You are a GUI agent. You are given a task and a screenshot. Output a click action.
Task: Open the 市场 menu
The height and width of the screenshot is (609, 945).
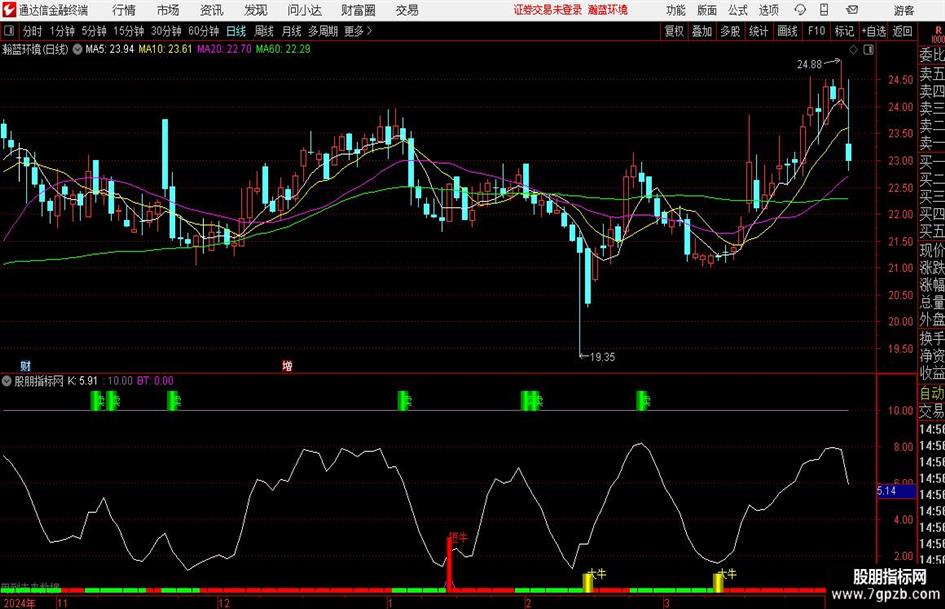tap(168, 10)
